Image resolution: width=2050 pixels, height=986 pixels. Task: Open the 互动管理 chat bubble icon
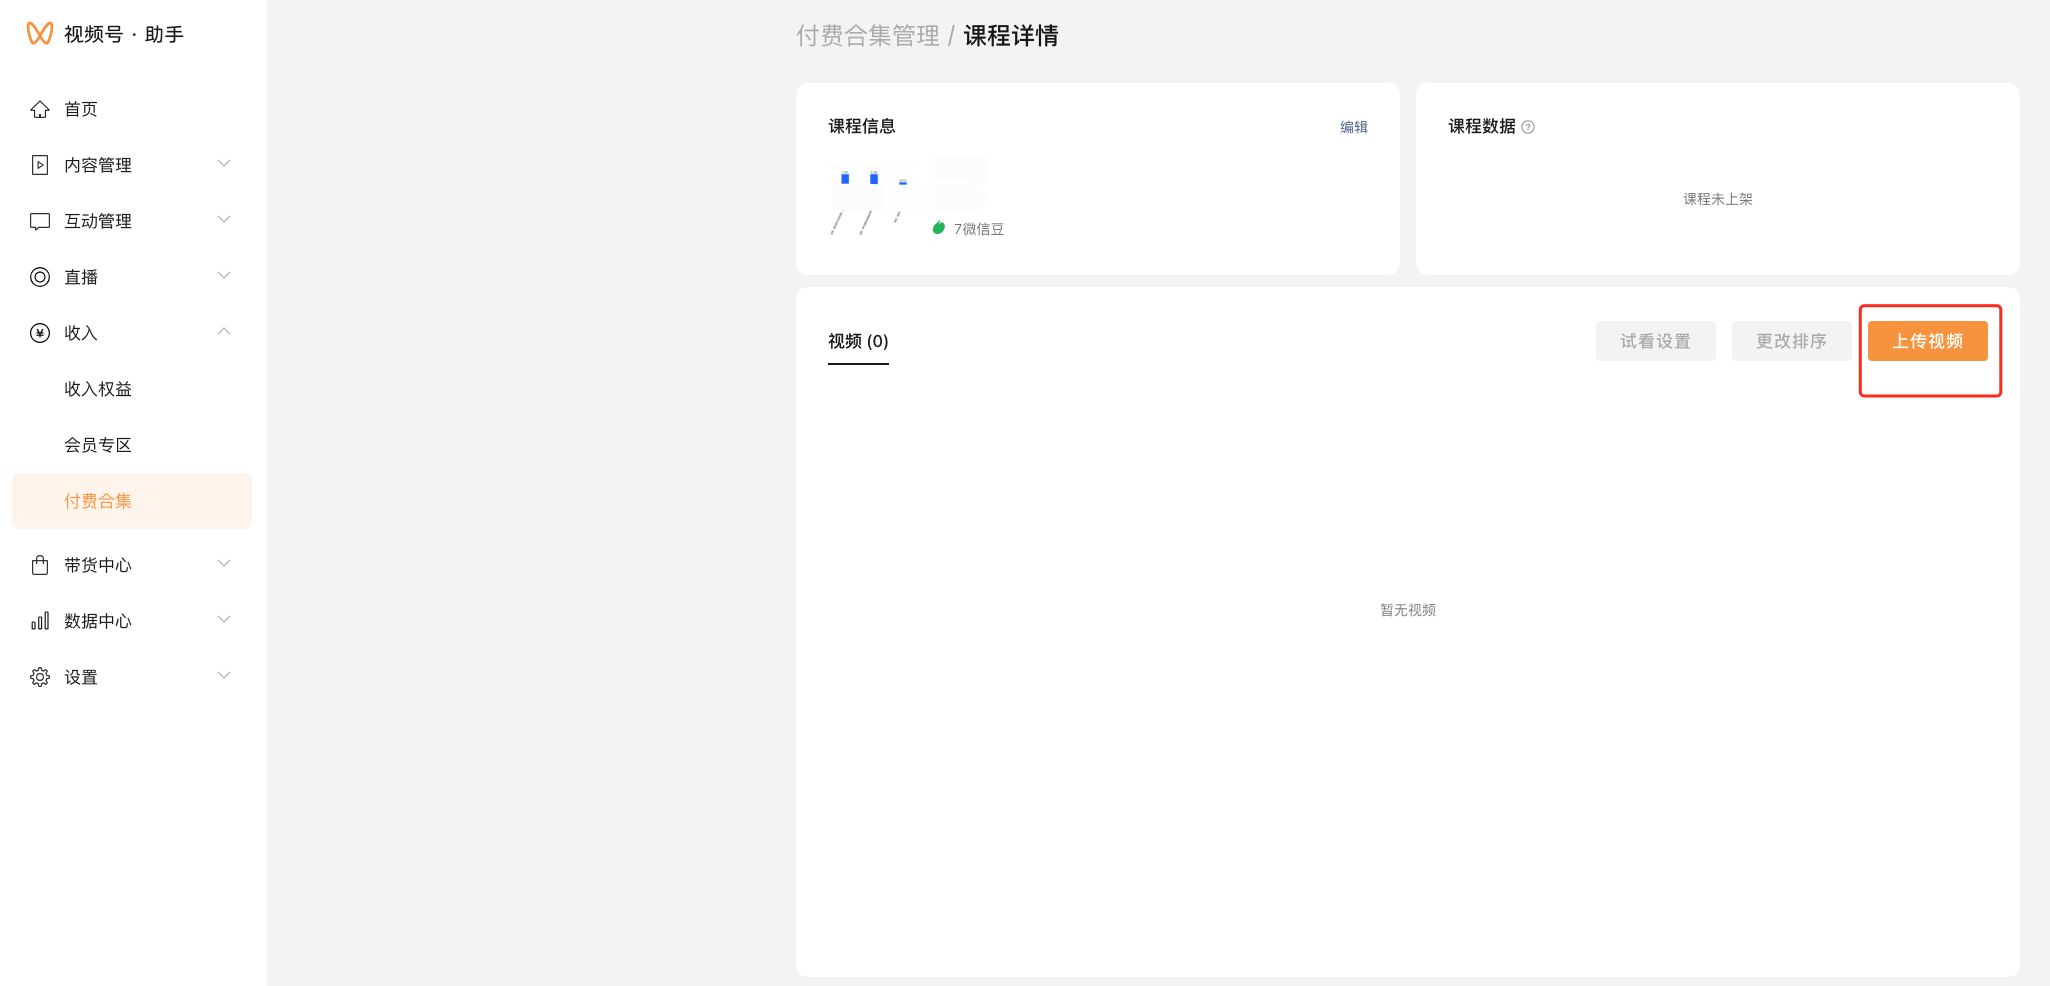click(40, 220)
